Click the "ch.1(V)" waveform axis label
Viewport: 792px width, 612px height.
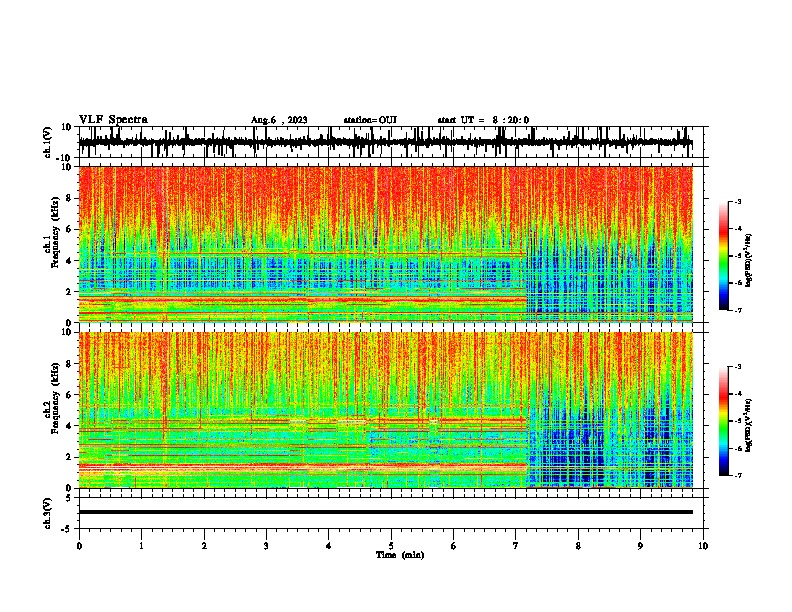coord(48,142)
